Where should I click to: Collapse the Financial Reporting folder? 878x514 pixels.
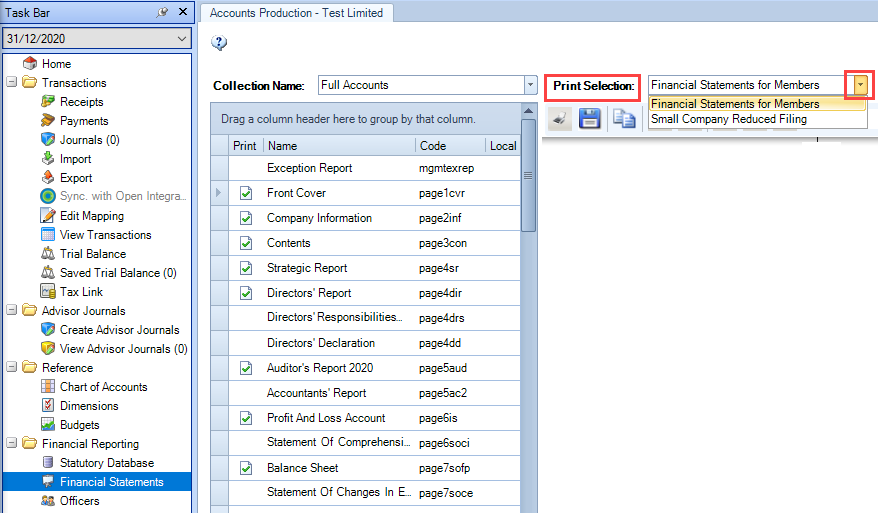pyautogui.click(x=12, y=443)
